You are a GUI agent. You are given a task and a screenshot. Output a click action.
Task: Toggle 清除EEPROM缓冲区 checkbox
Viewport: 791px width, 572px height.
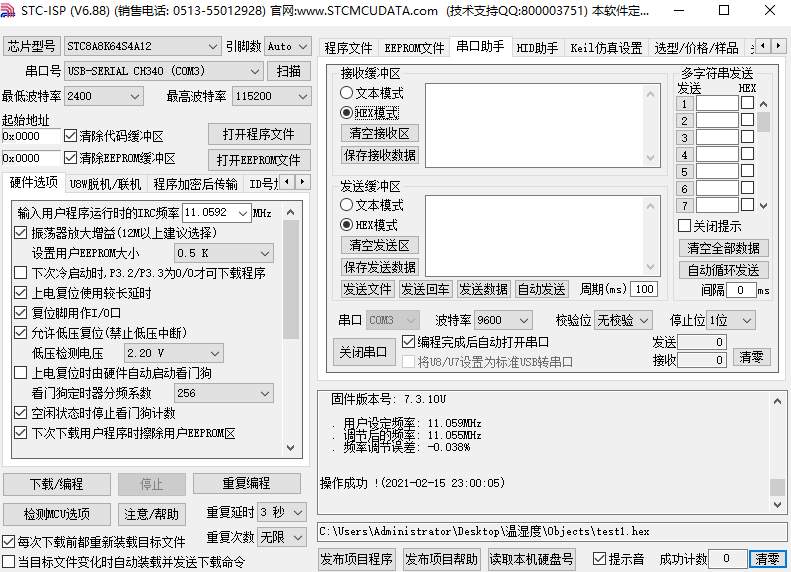tap(71, 158)
